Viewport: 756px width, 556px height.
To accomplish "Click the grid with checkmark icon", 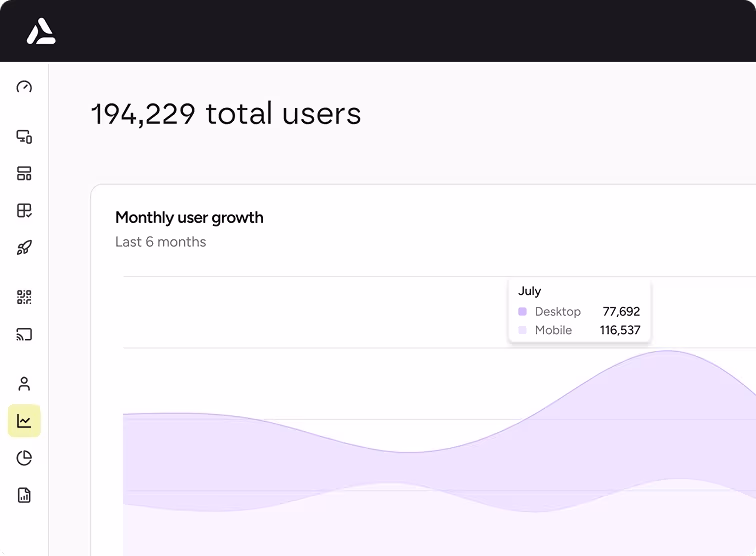I will [x=24, y=211].
